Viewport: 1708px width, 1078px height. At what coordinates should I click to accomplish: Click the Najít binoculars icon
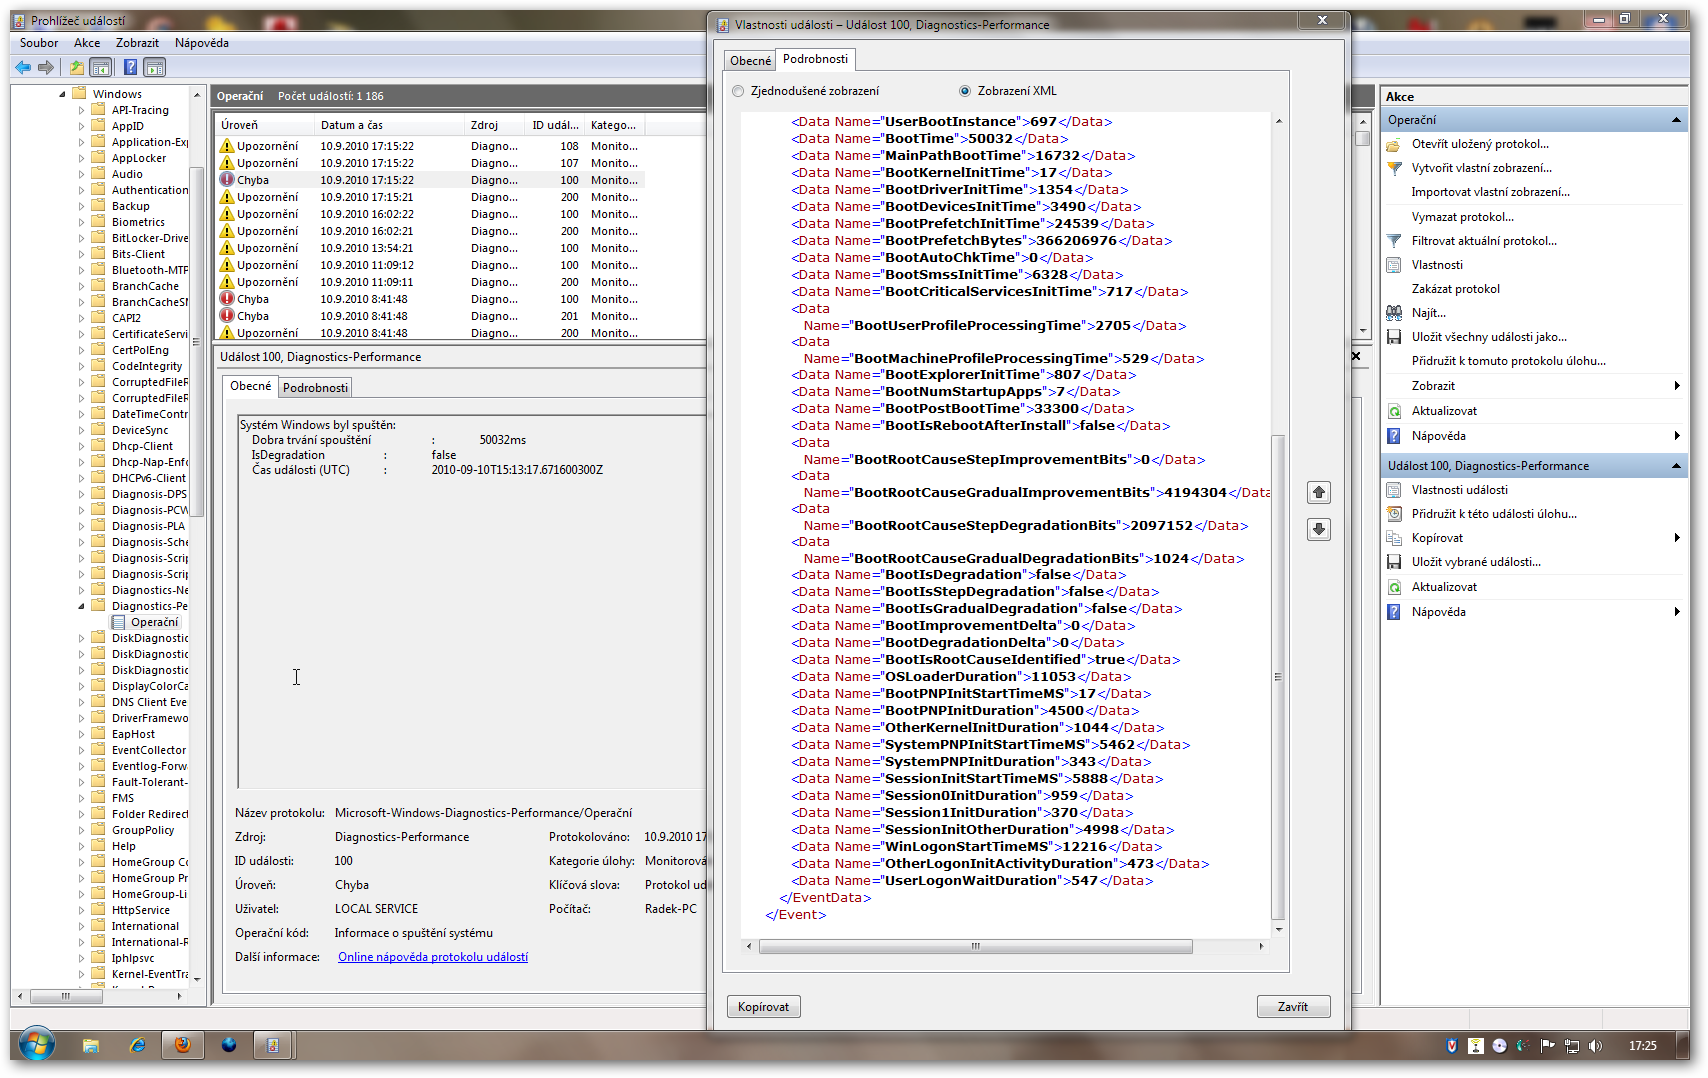click(1394, 313)
